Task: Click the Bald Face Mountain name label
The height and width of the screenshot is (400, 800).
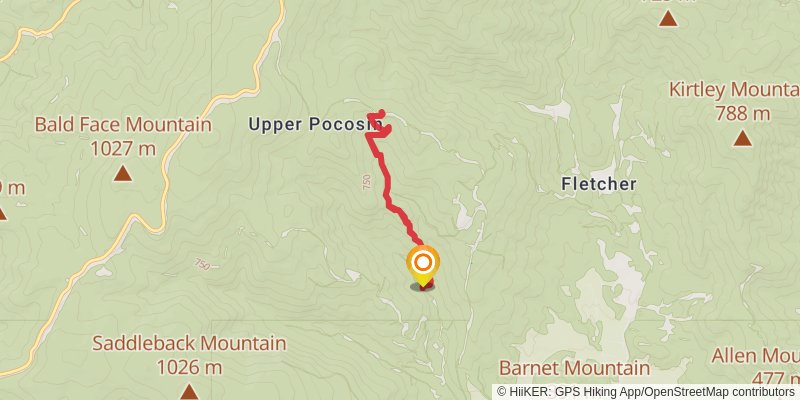Action: click(123, 124)
